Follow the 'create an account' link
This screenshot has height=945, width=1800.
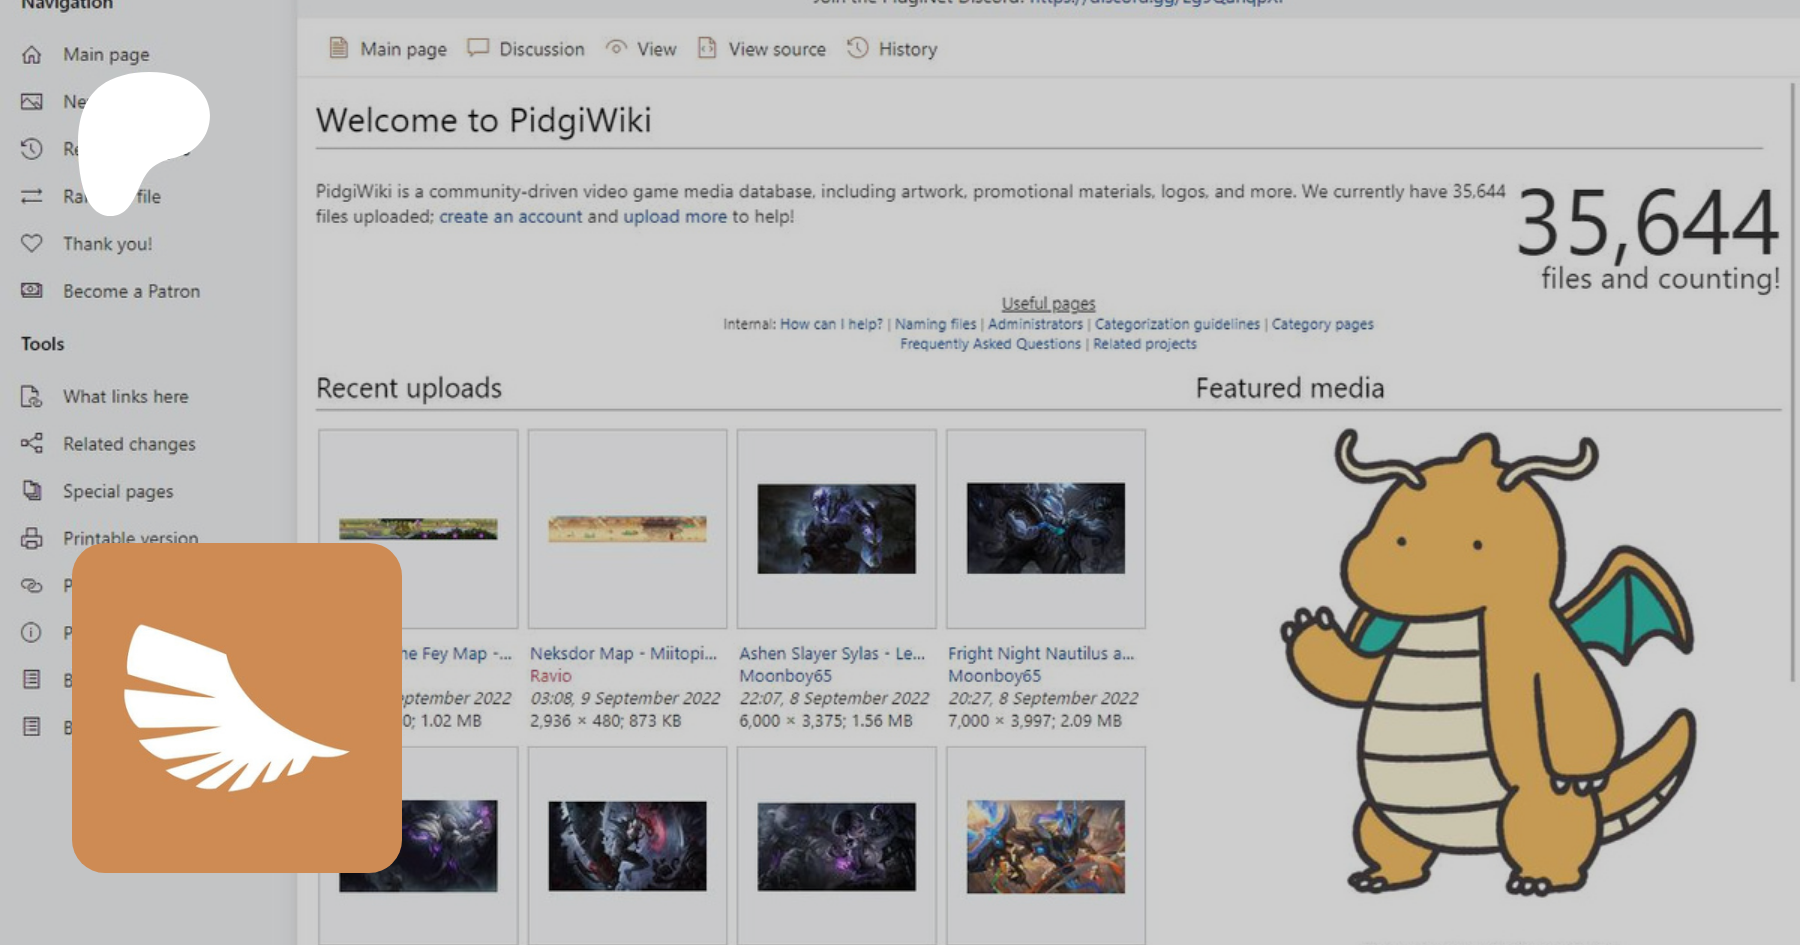pos(510,216)
